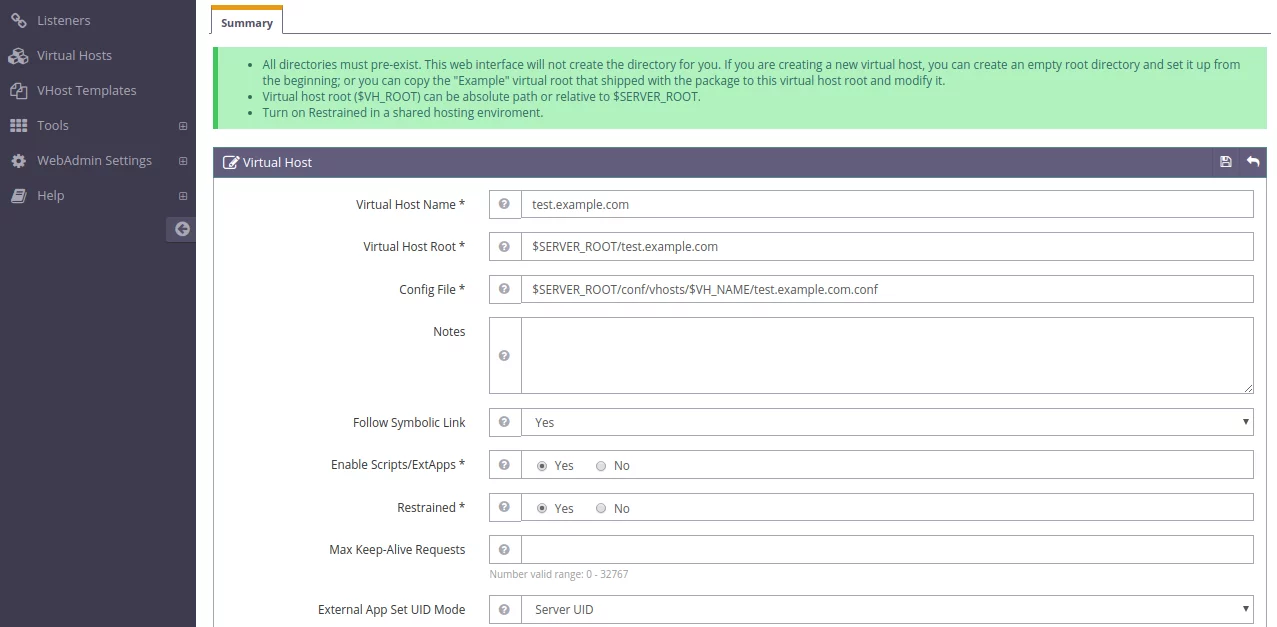Click the 'Virtual Host Name *' label
This screenshot has height=627, width=1277.
411,204
